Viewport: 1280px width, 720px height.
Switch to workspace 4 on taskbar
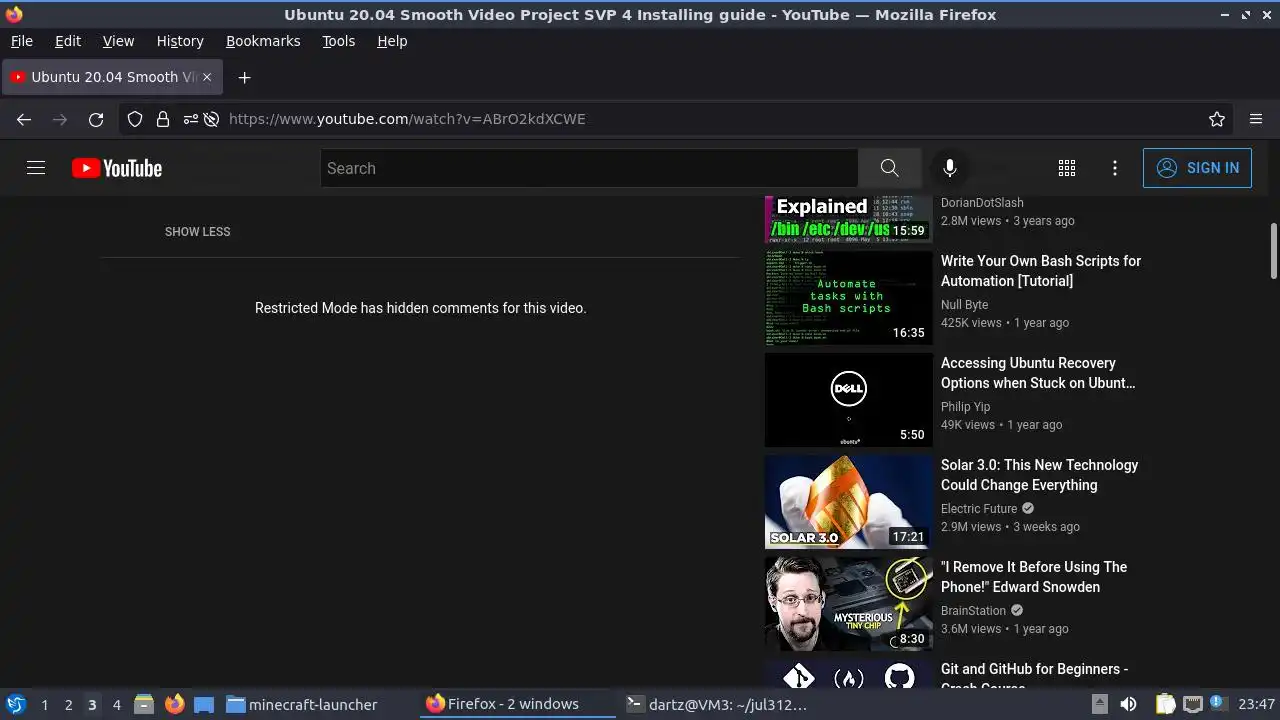pyautogui.click(x=116, y=705)
